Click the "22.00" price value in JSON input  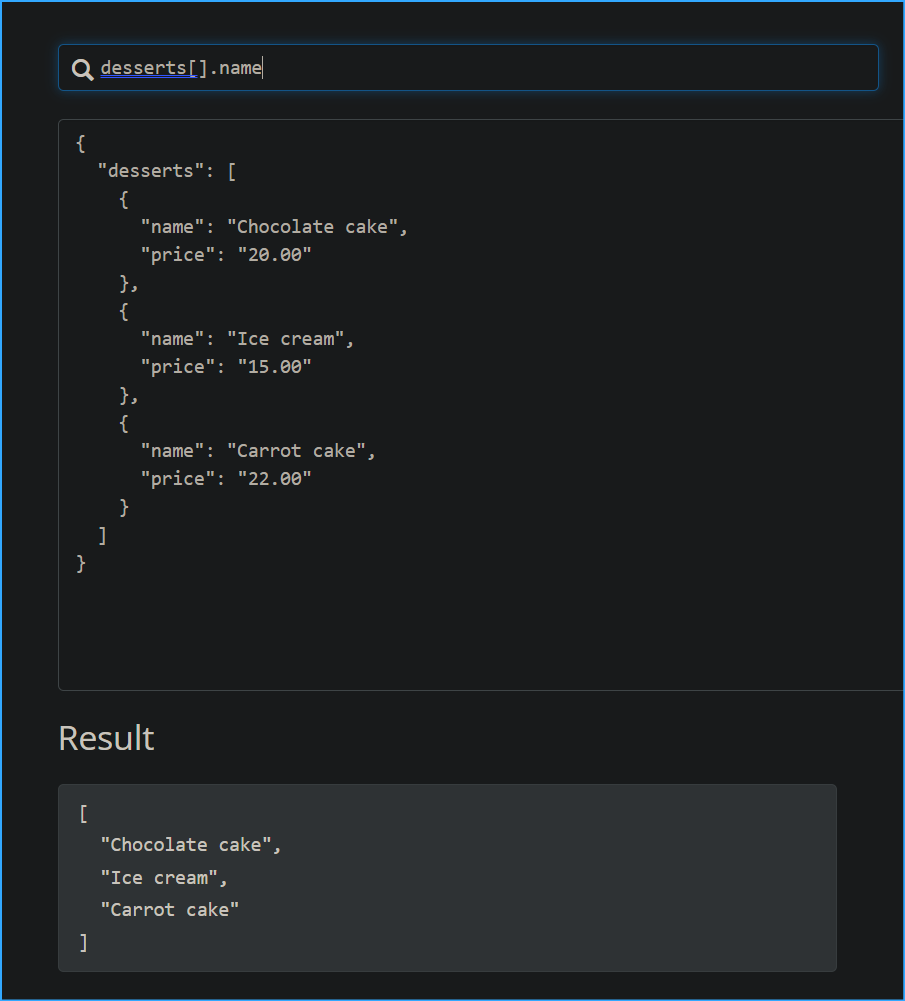274,479
